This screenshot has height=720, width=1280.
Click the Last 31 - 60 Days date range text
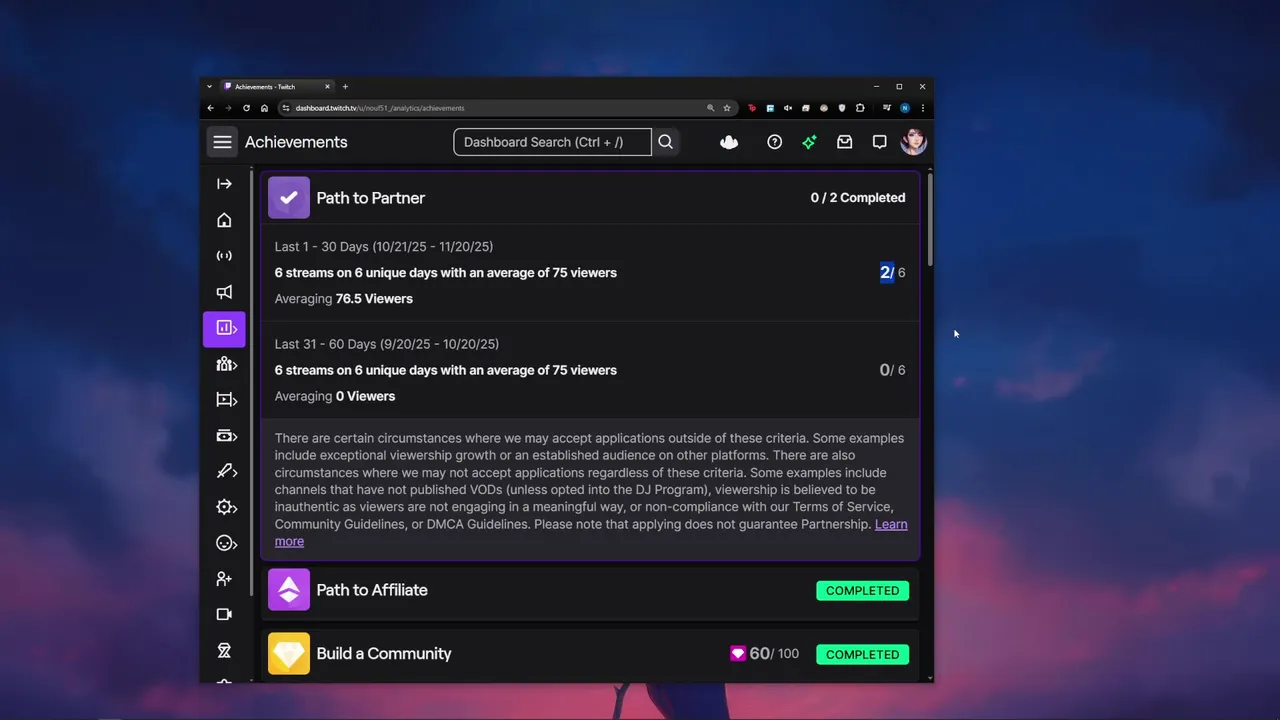tap(387, 344)
